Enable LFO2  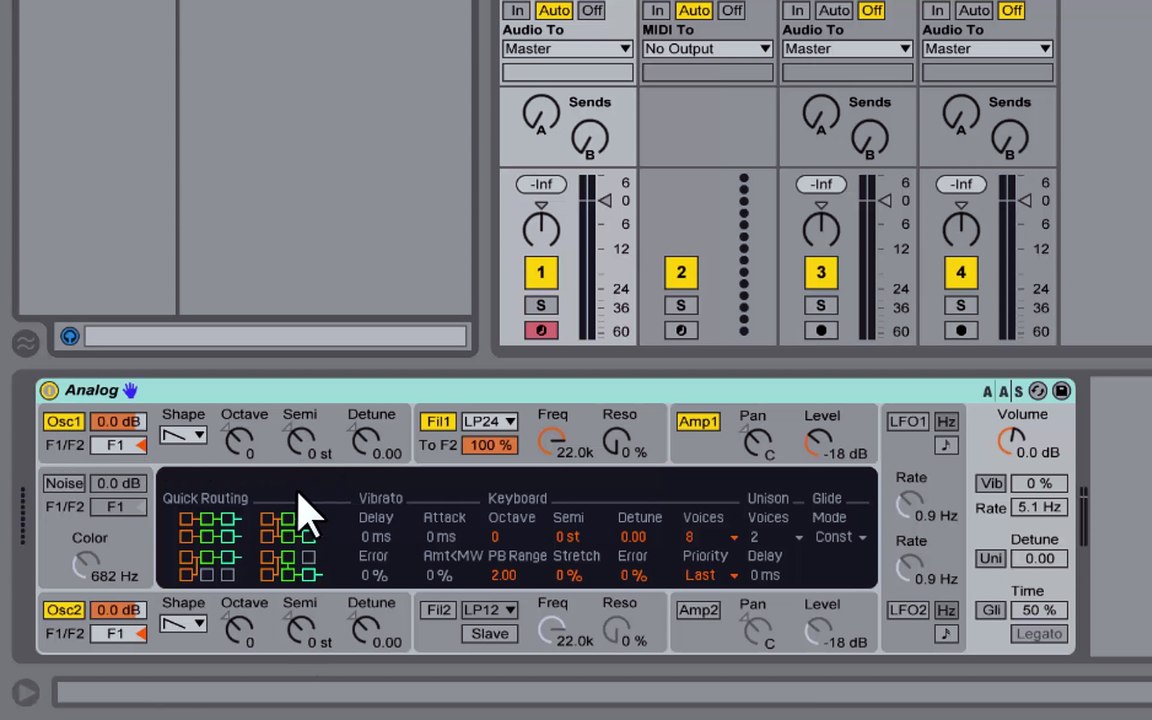pyautogui.click(x=908, y=611)
